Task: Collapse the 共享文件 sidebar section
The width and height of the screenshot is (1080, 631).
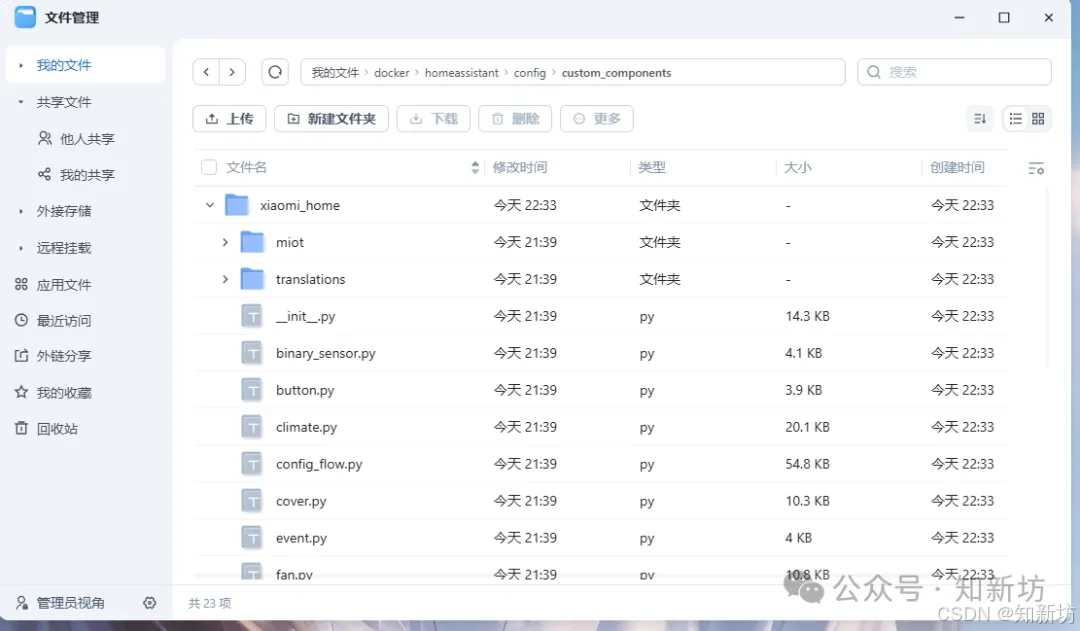Action: (x=21, y=102)
